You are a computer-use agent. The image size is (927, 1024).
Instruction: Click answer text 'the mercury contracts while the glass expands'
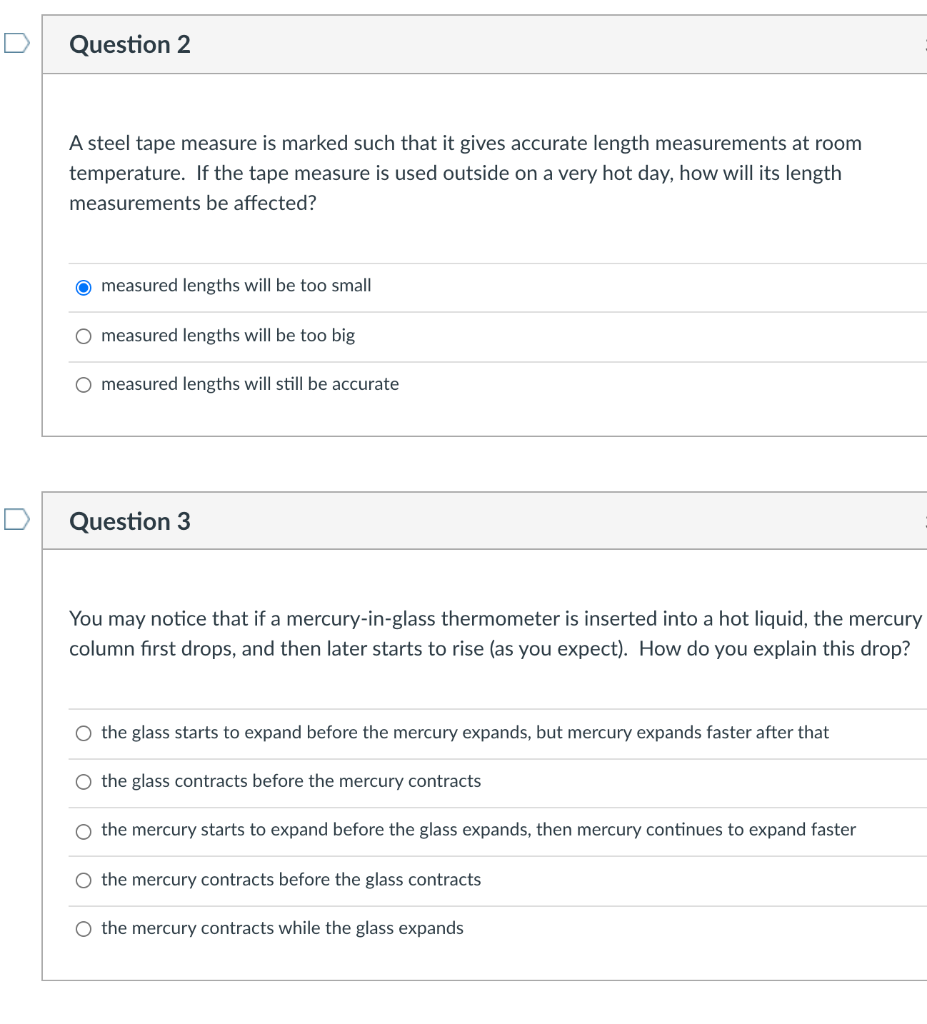pyautogui.click(x=282, y=928)
